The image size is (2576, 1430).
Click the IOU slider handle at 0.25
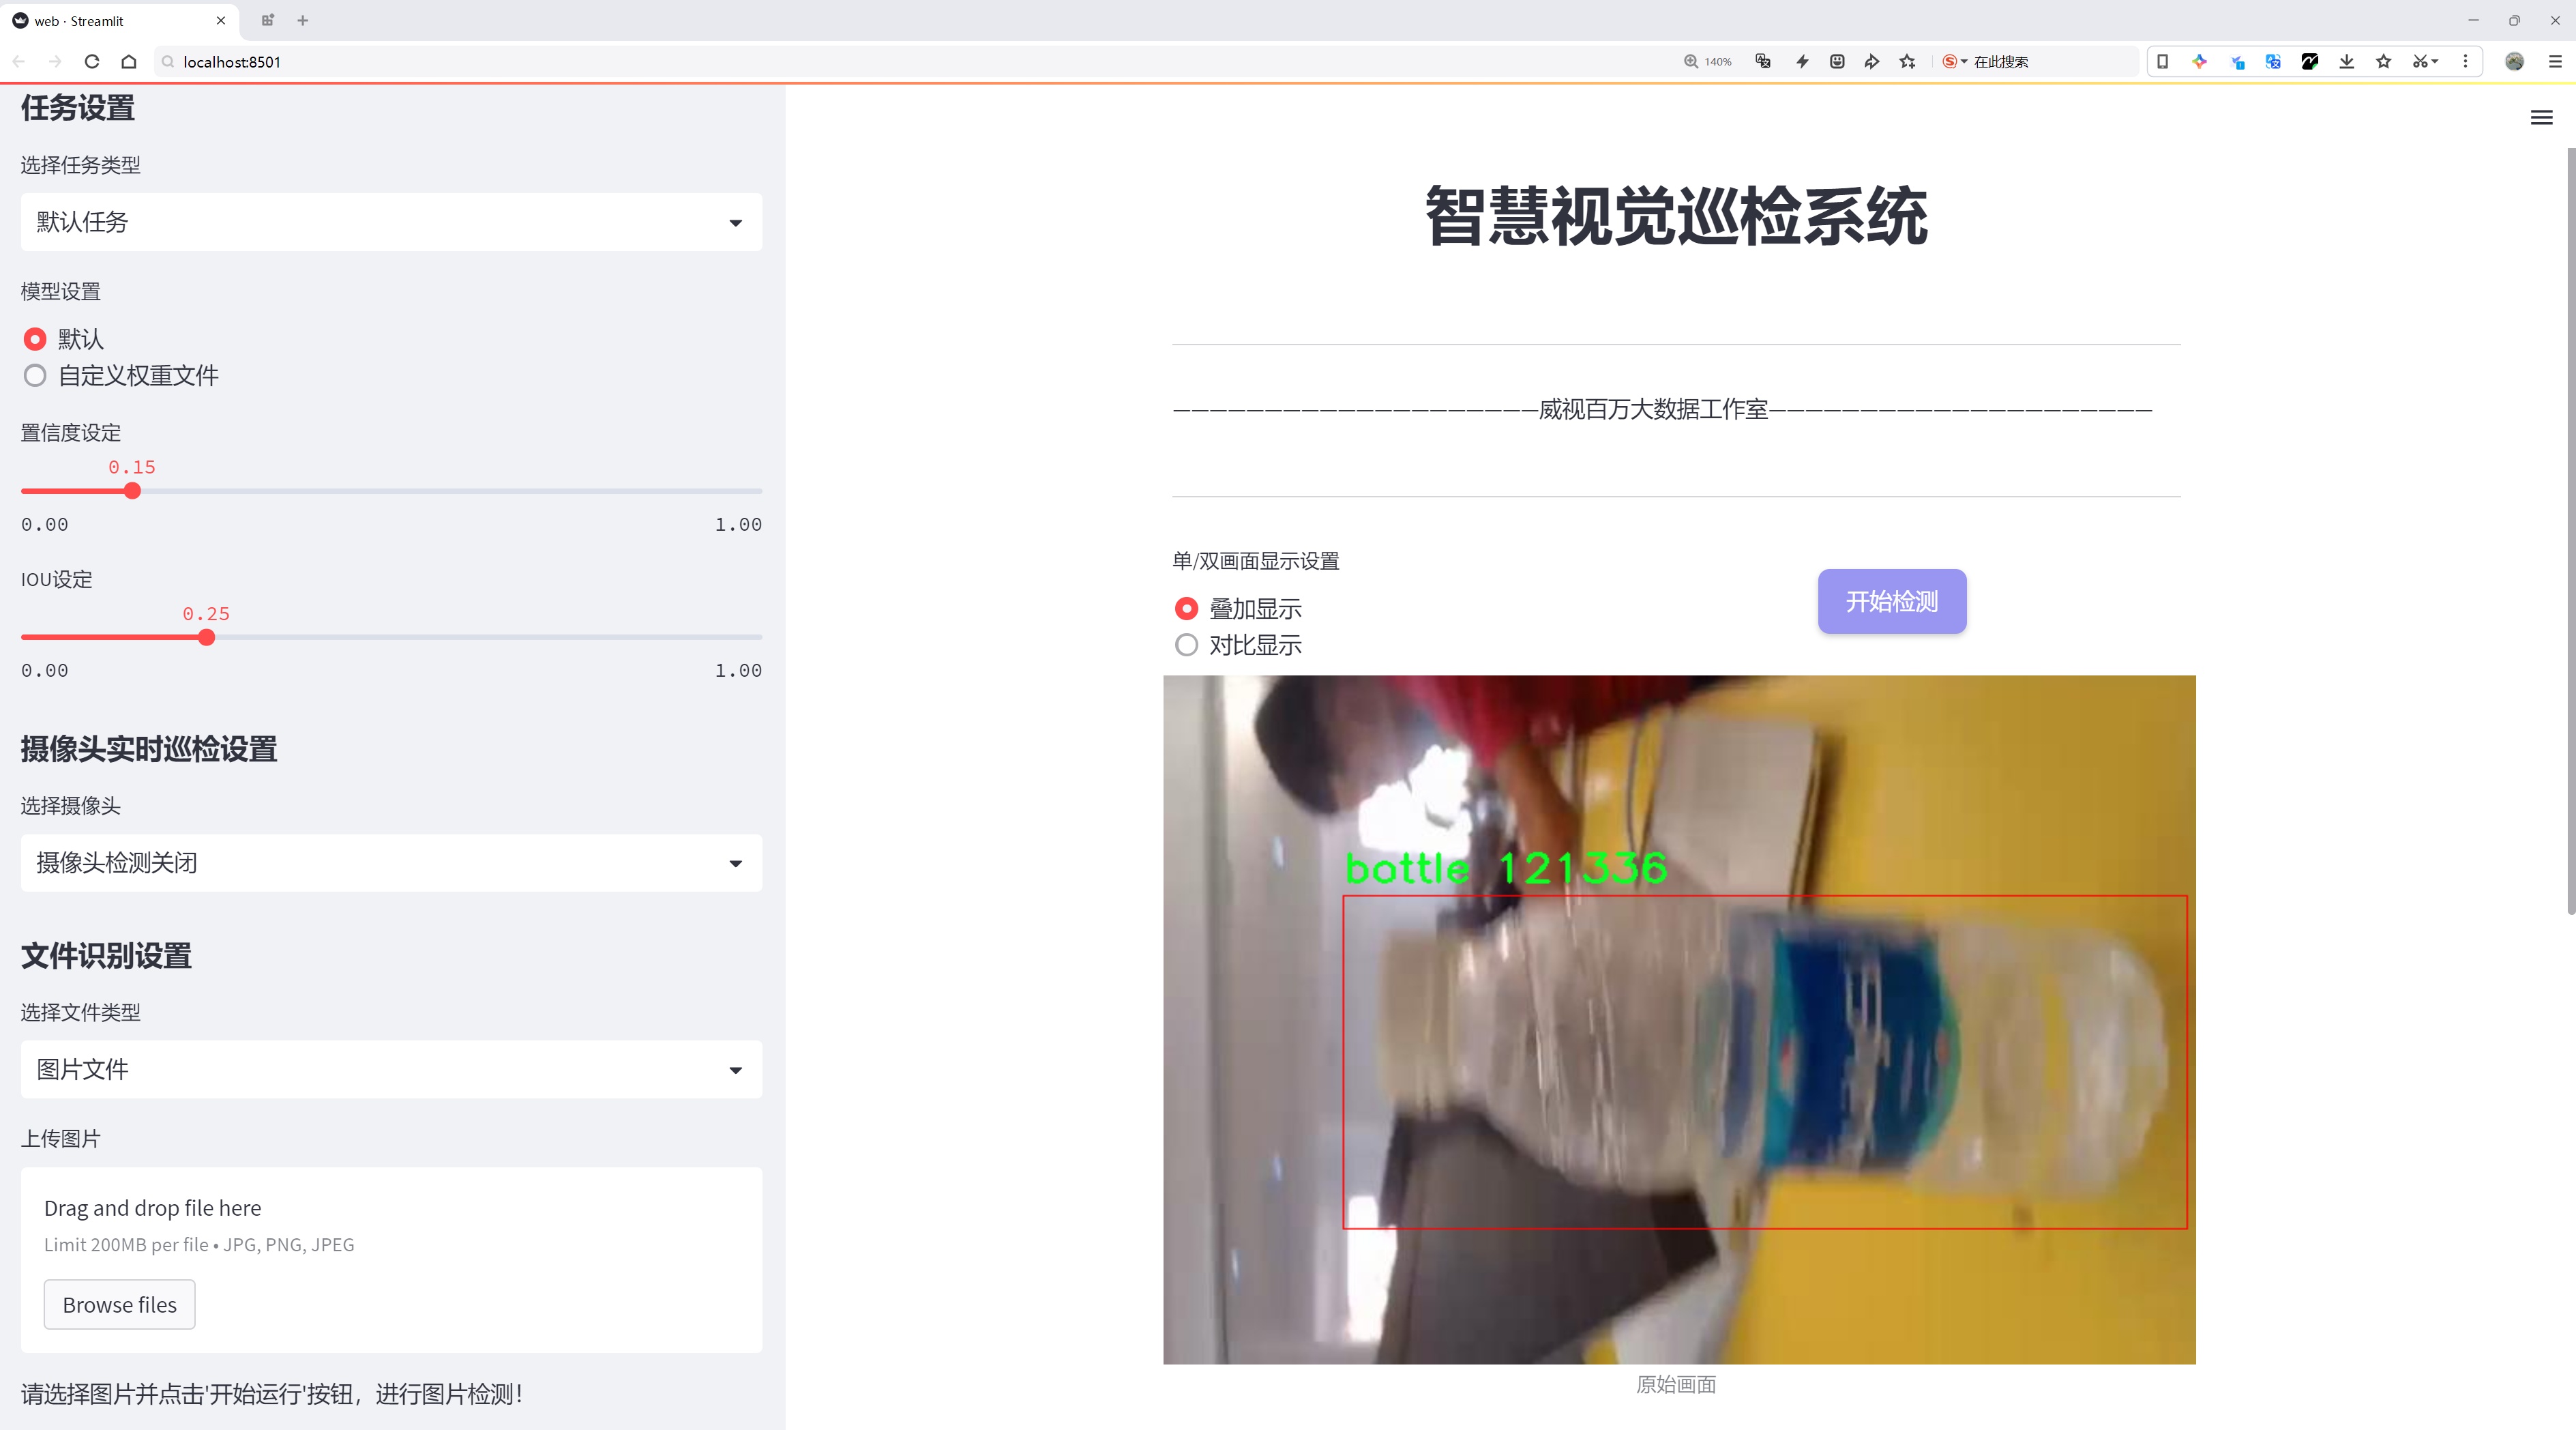(206, 638)
